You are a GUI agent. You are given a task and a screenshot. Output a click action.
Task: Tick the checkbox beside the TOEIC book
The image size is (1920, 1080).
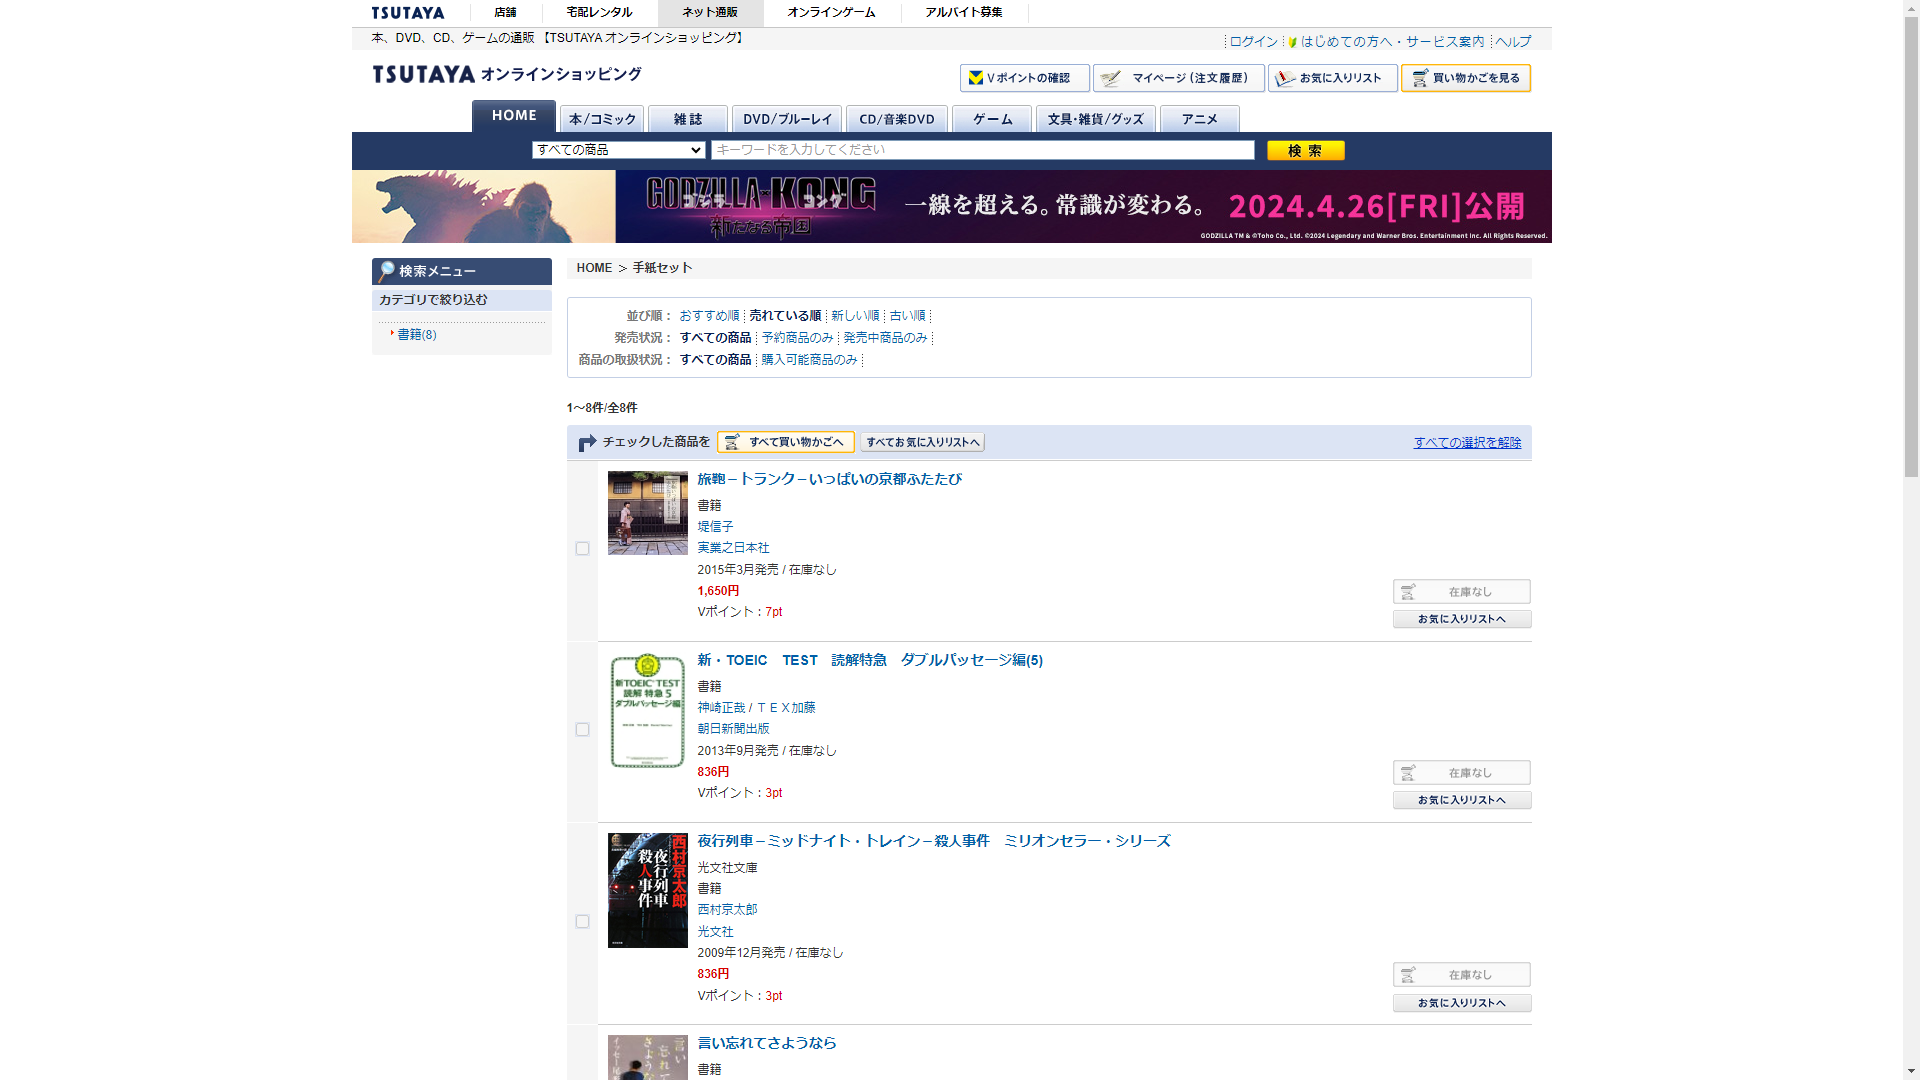[582, 730]
